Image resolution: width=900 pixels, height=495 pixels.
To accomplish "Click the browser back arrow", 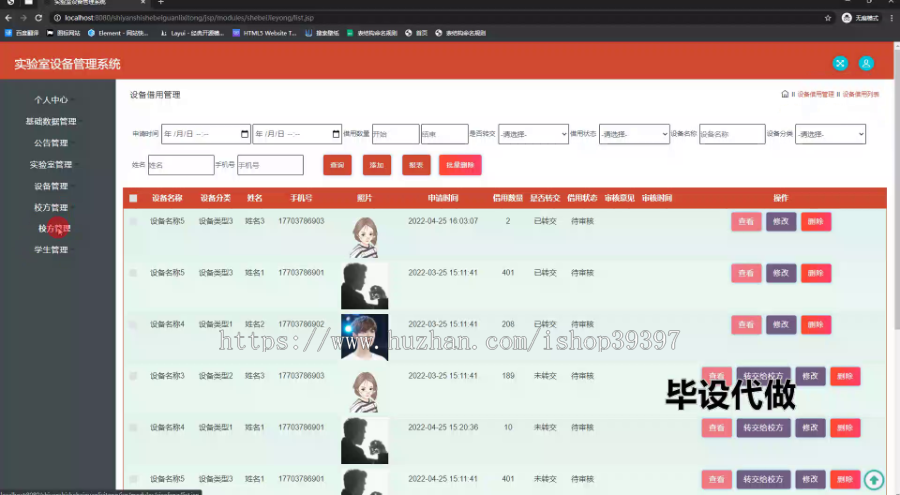I will [8, 18].
